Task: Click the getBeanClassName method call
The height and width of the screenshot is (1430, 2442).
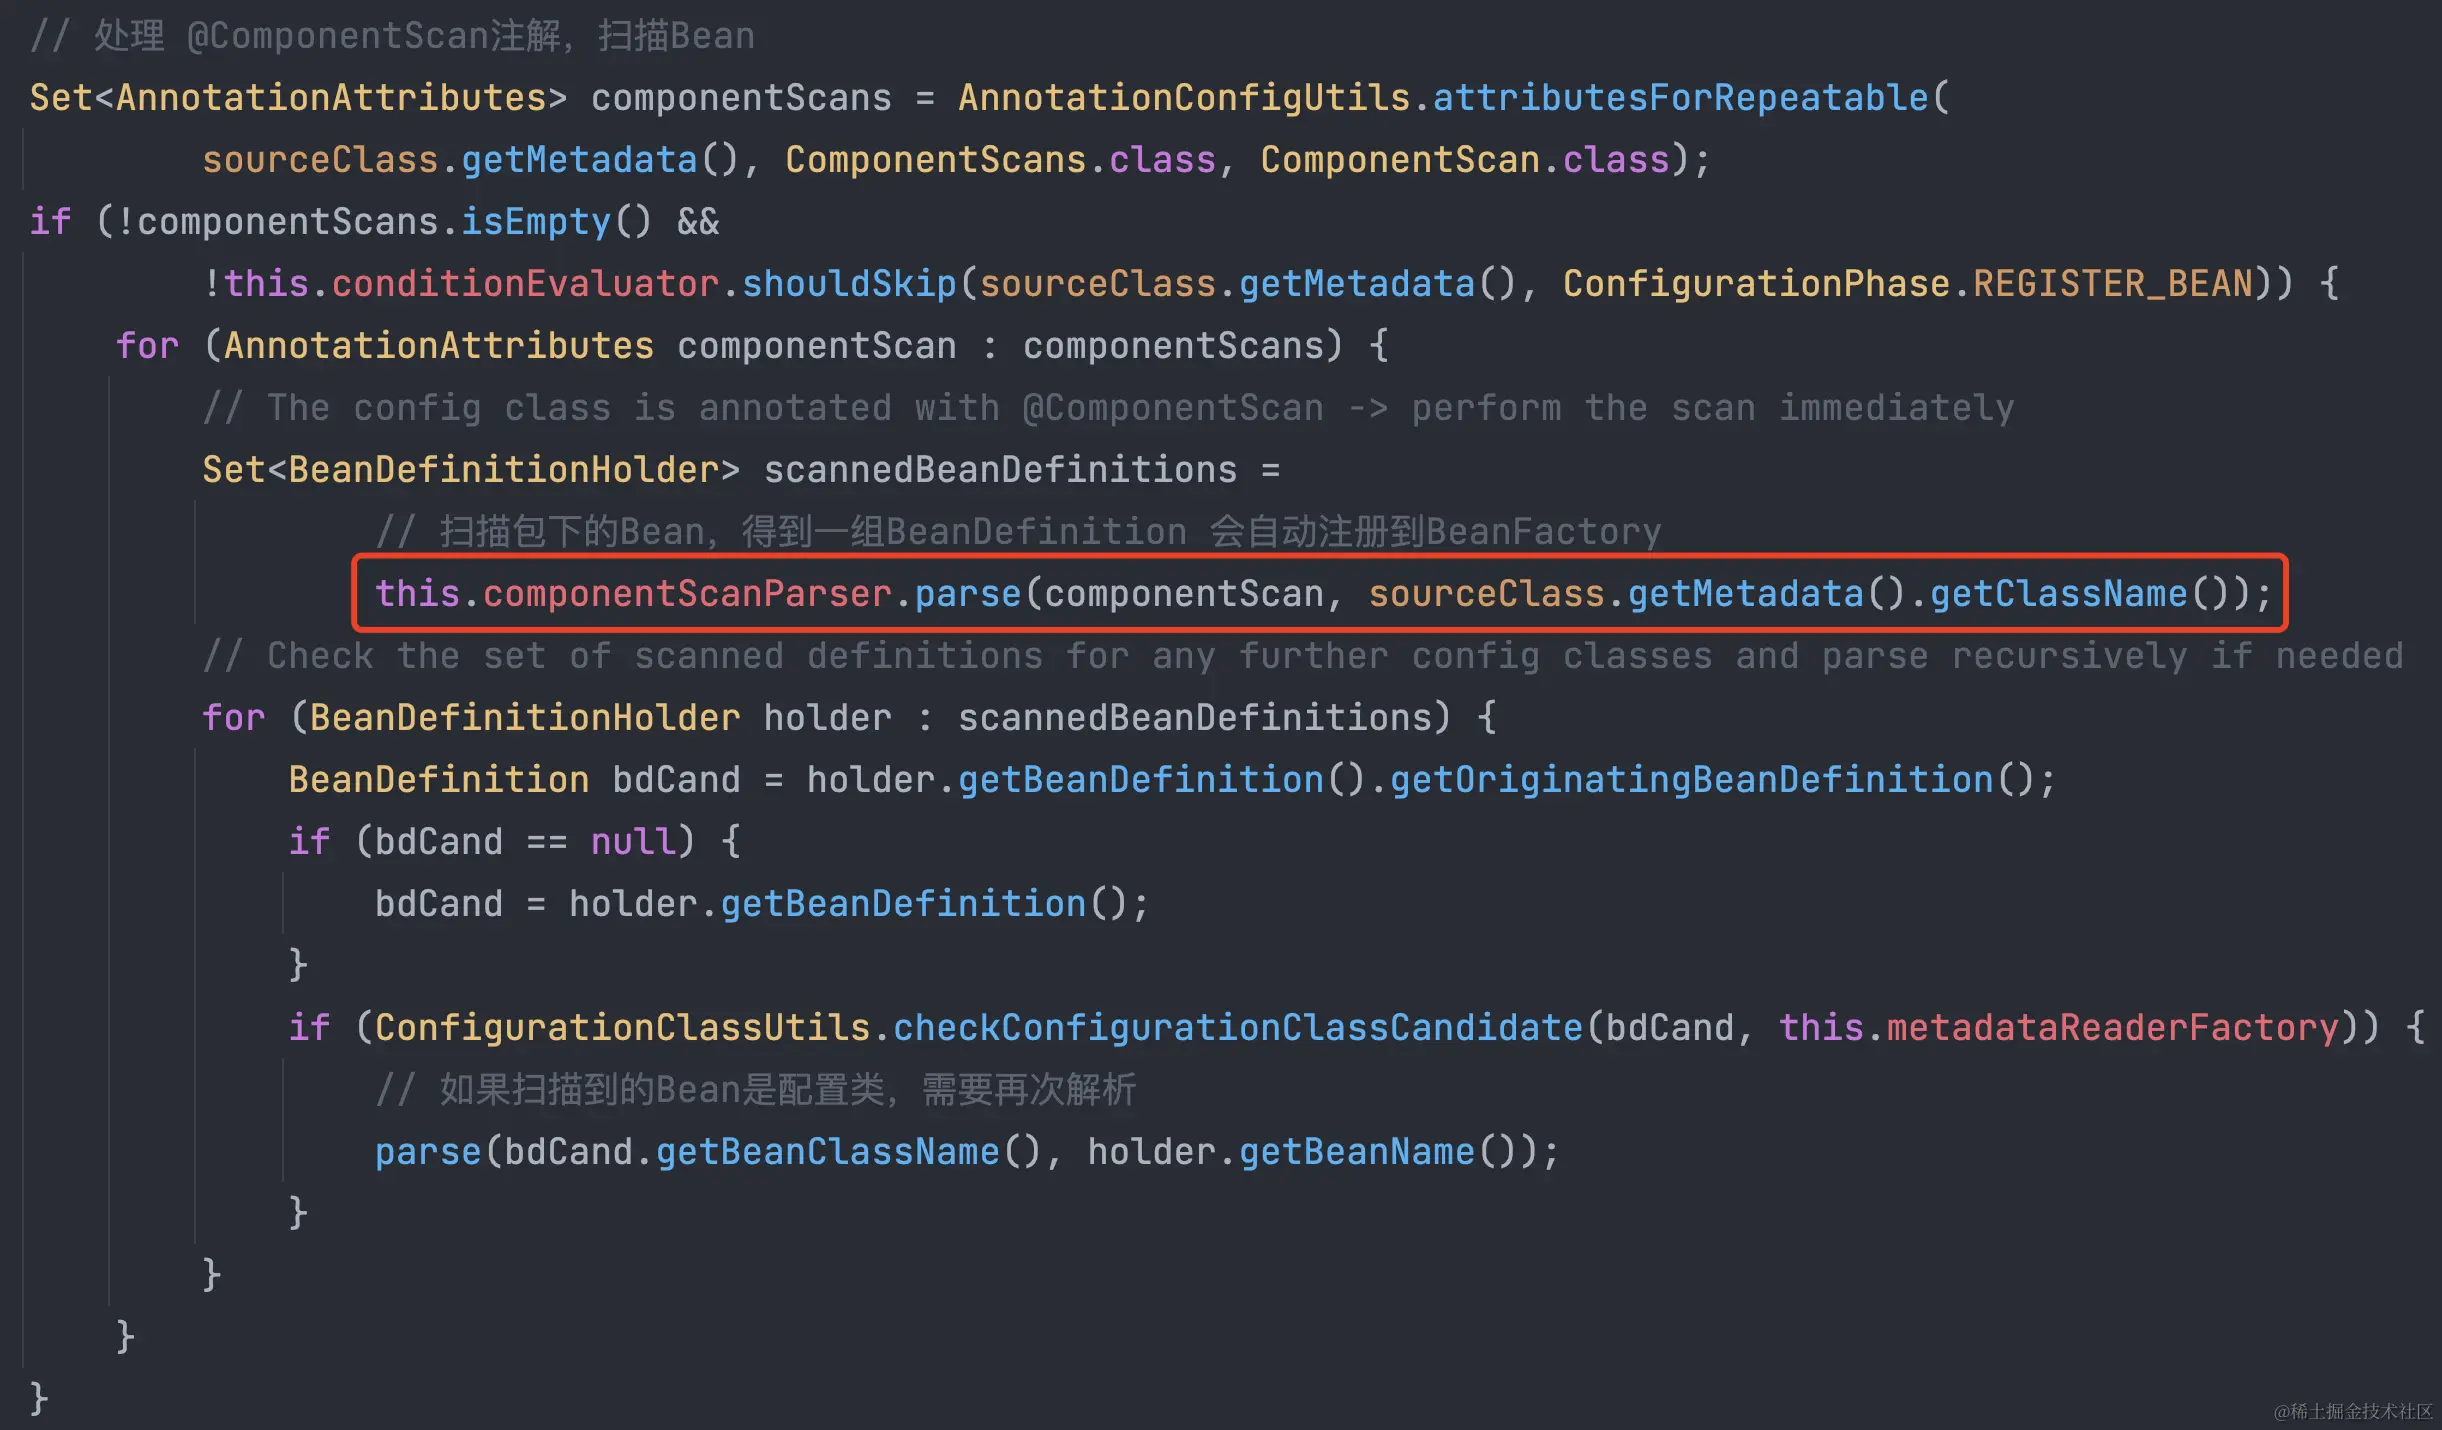Action: [827, 1152]
